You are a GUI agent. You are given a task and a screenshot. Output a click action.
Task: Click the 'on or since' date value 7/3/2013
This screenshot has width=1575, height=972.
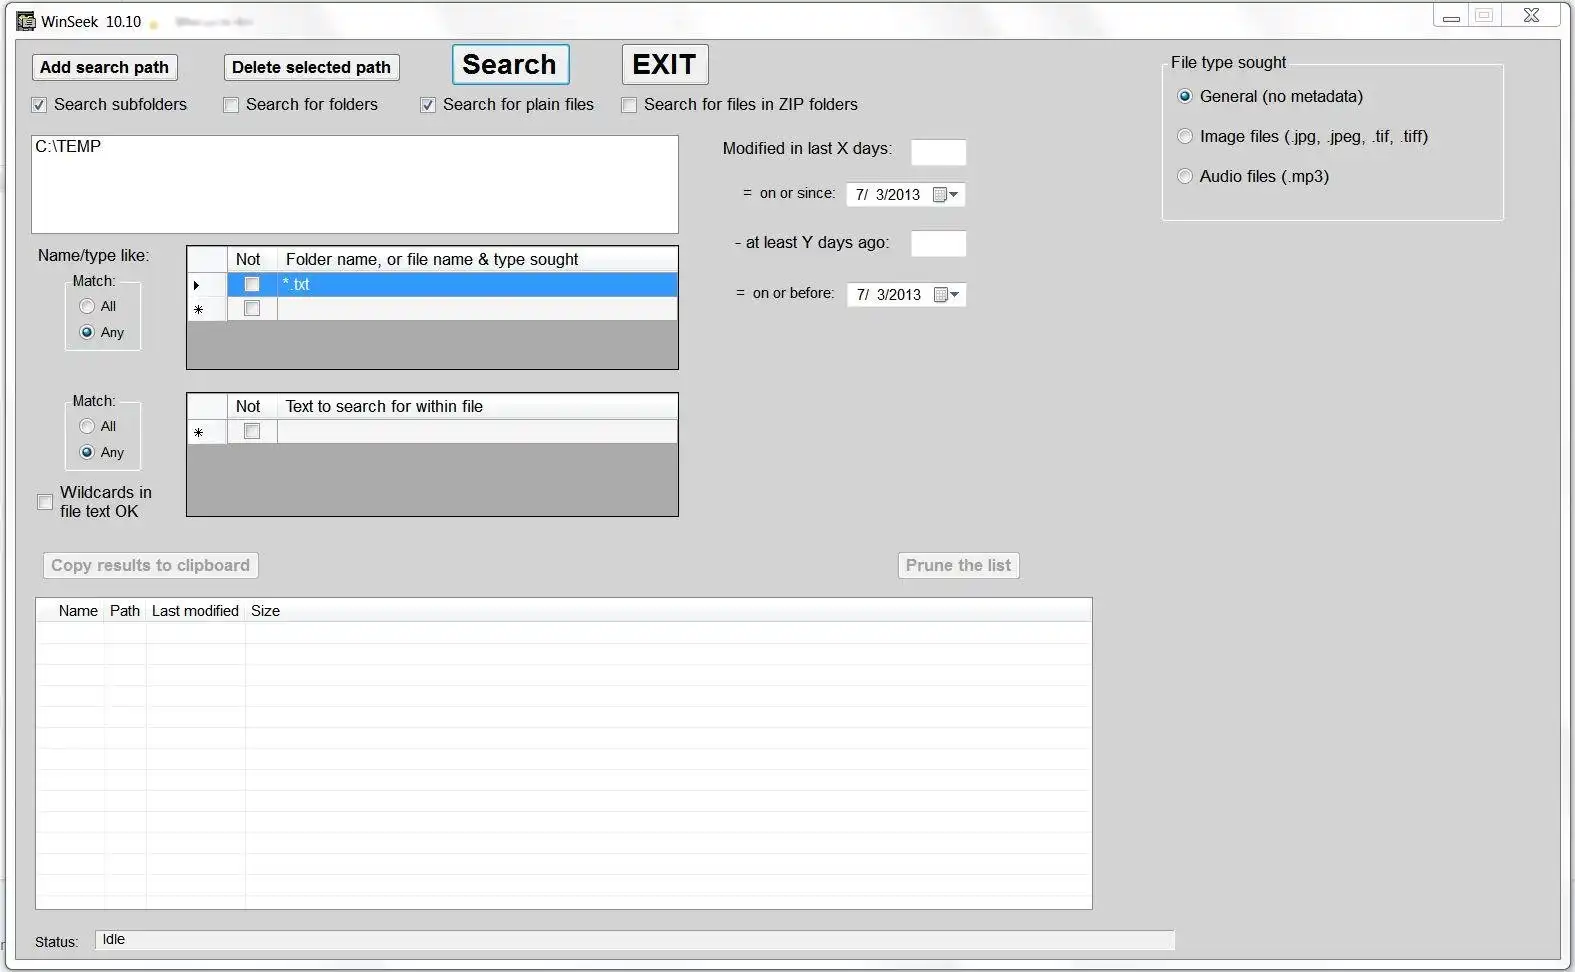click(888, 195)
